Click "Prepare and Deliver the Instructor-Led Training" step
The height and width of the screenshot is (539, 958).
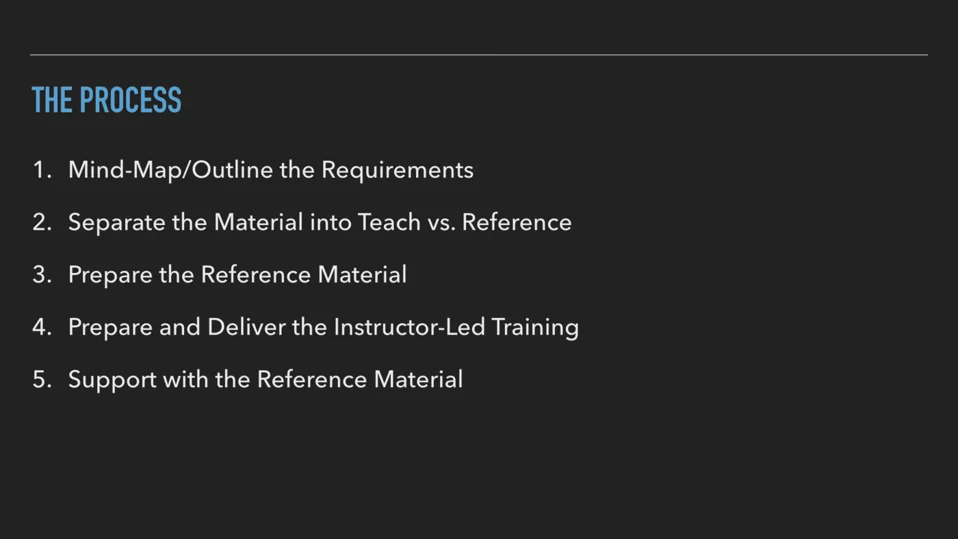pos(323,327)
